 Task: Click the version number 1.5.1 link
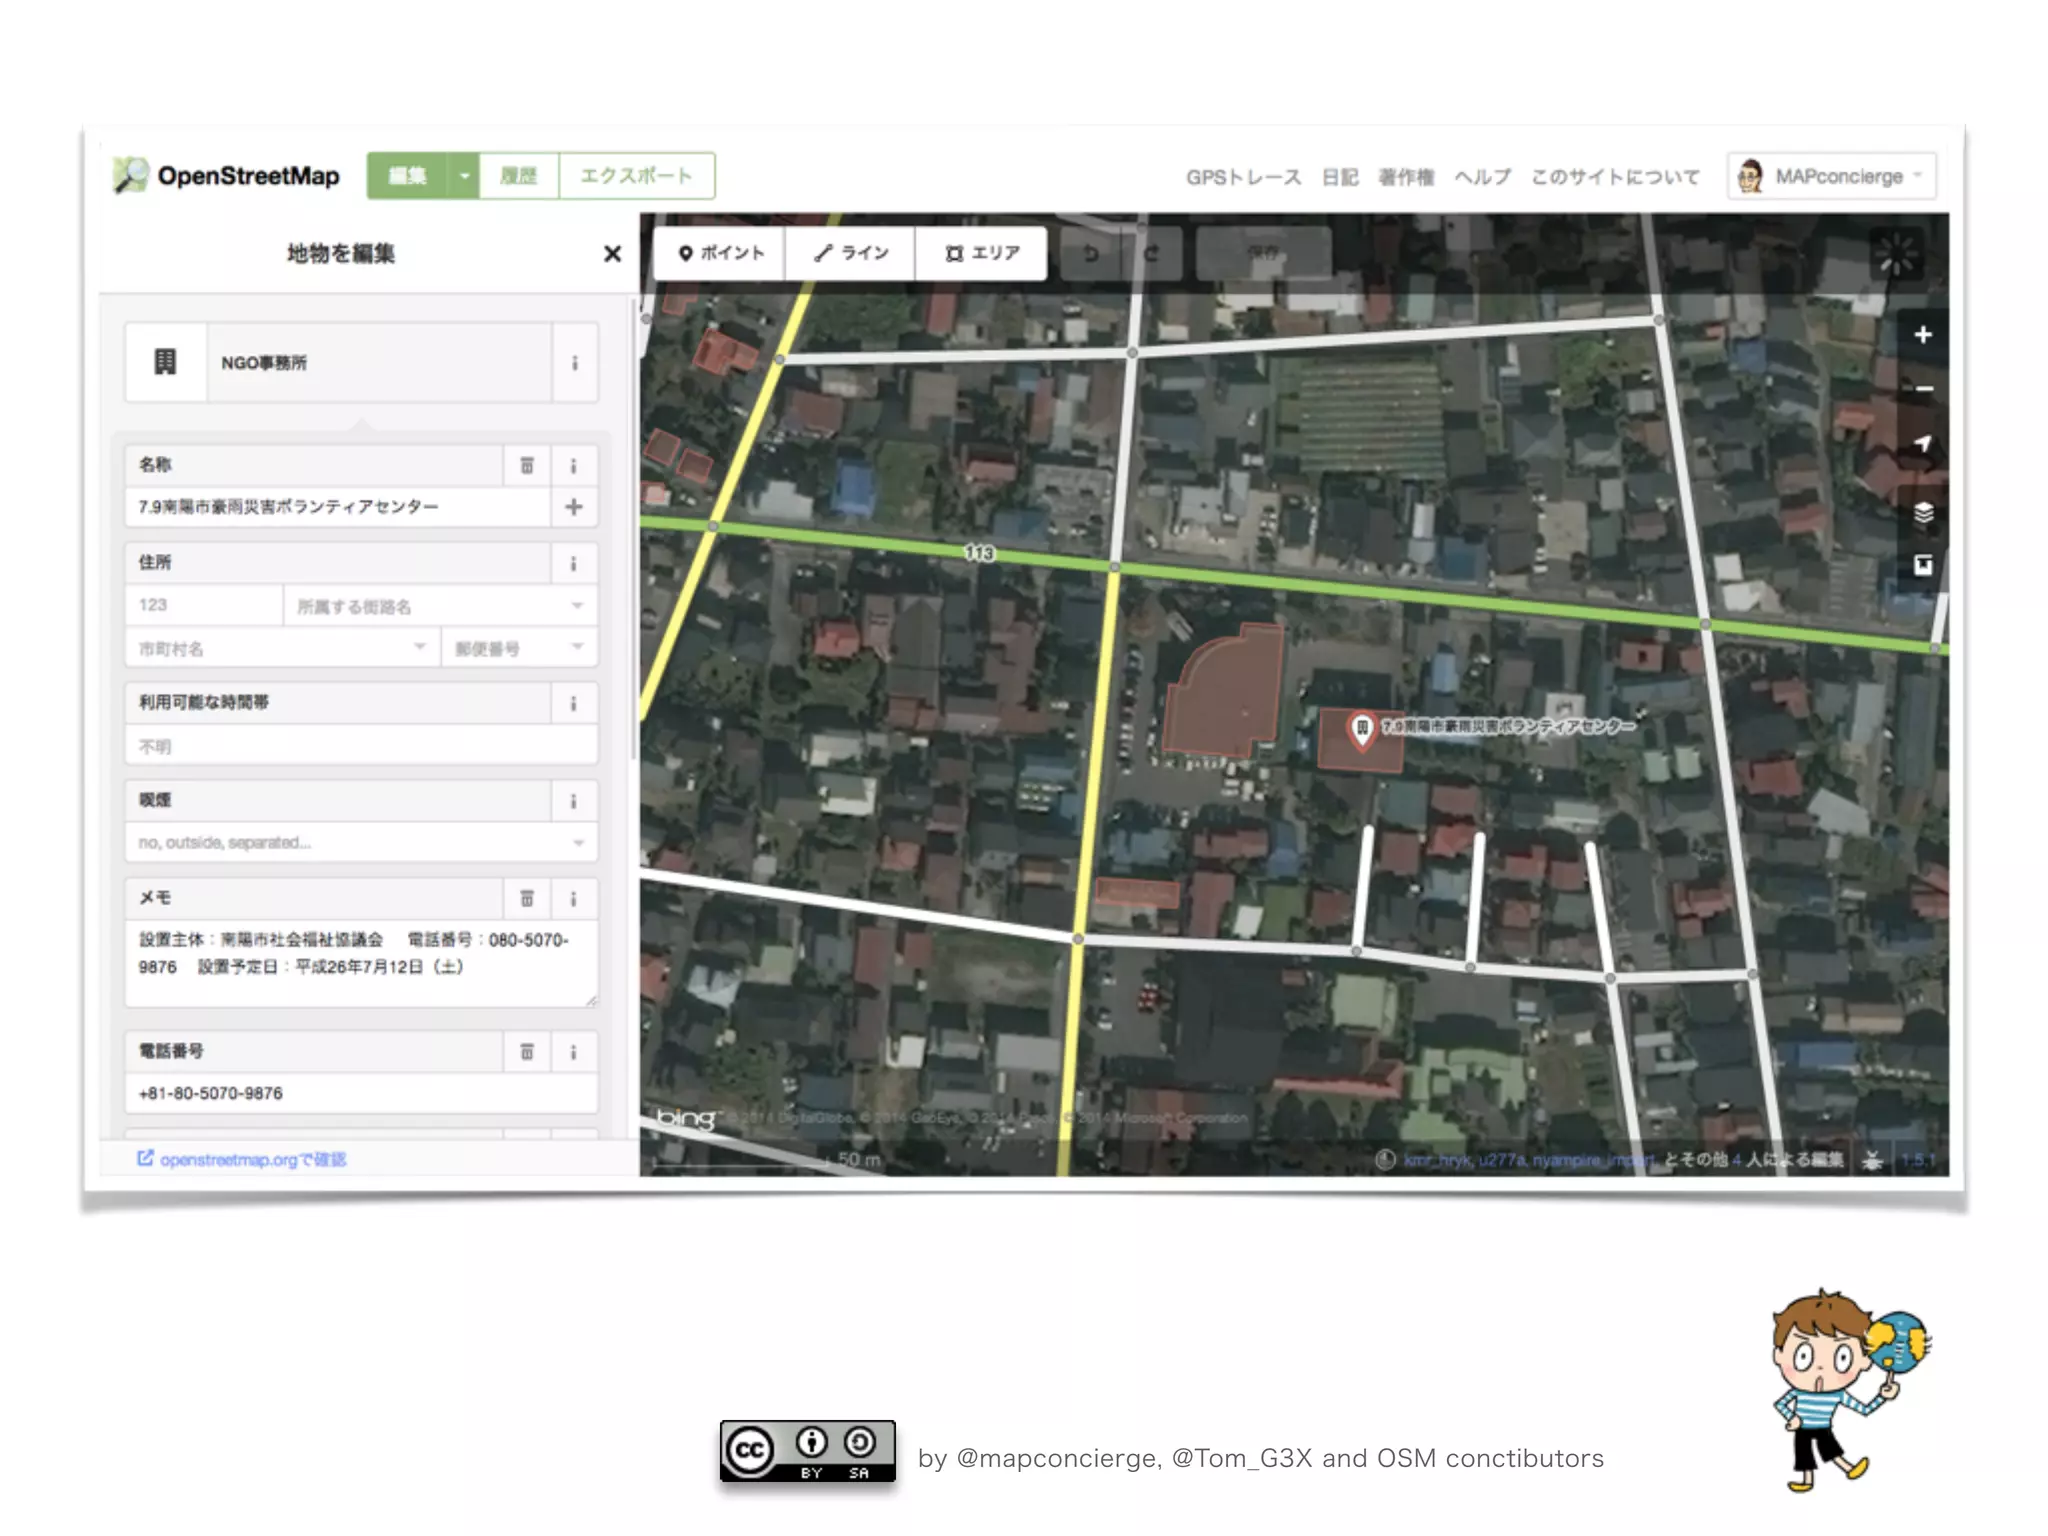pyautogui.click(x=1918, y=1160)
